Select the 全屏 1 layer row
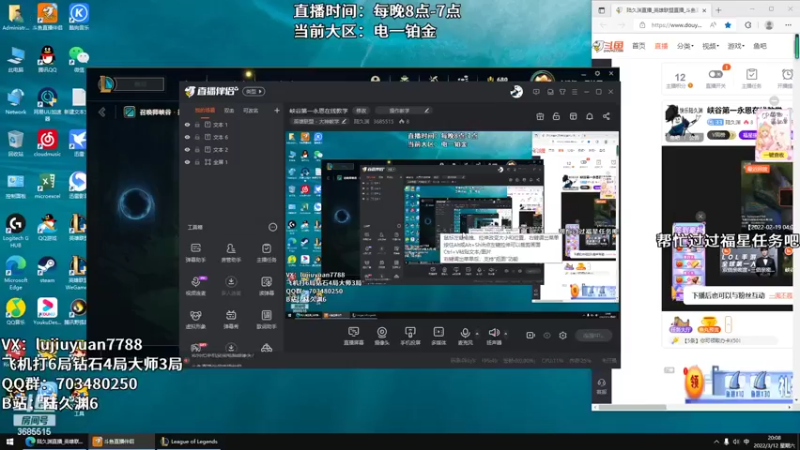This screenshot has width=800, height=450. (232, 162)
